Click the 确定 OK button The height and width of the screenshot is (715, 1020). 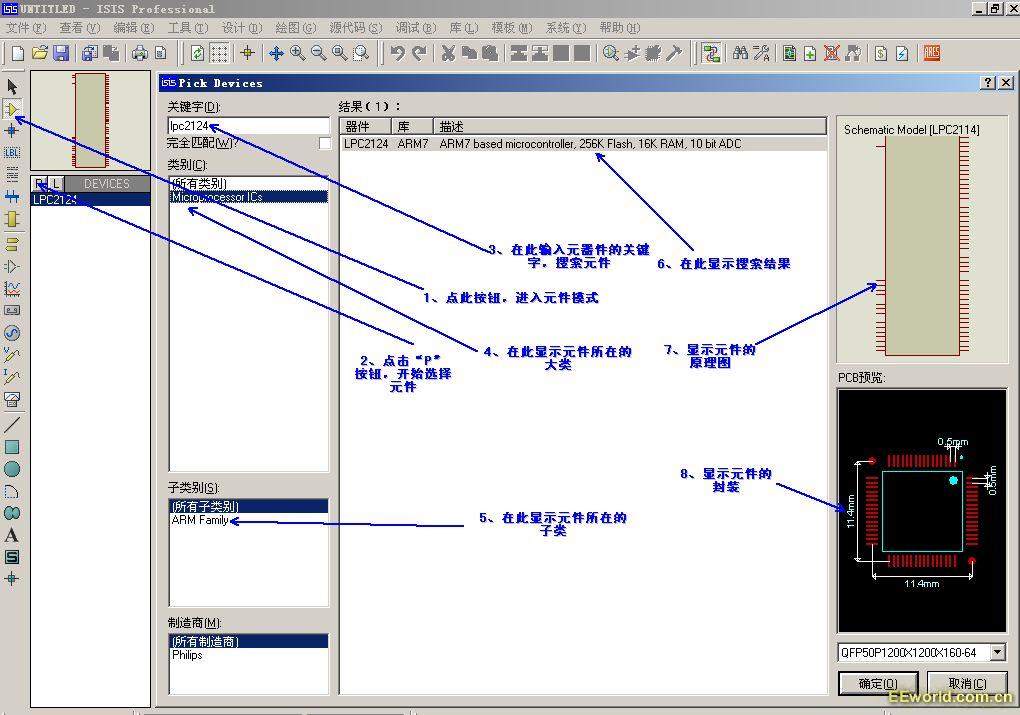(x=878, y=684)
